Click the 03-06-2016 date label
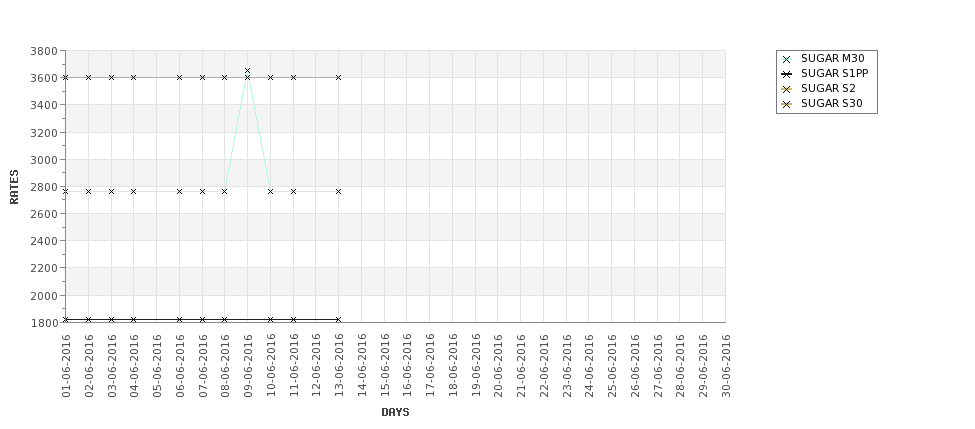The width and height of the screenshot is (975, 429). (111, 366)
